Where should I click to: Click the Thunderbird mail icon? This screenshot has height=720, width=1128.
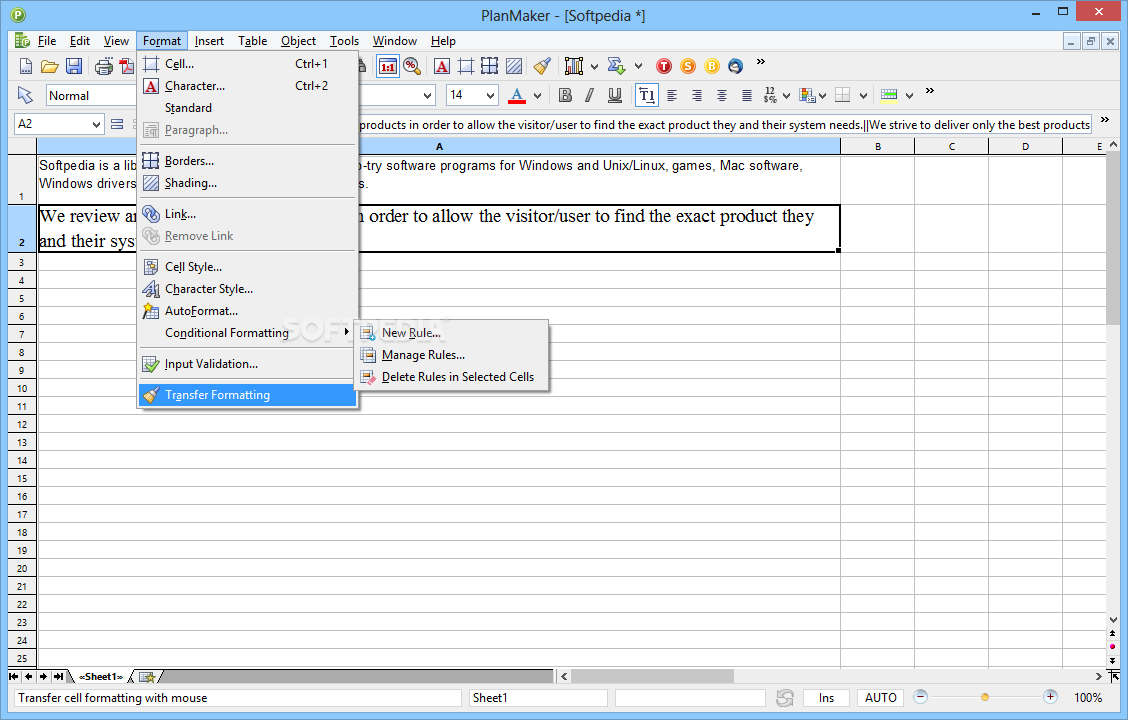click(x=735, y=67)
